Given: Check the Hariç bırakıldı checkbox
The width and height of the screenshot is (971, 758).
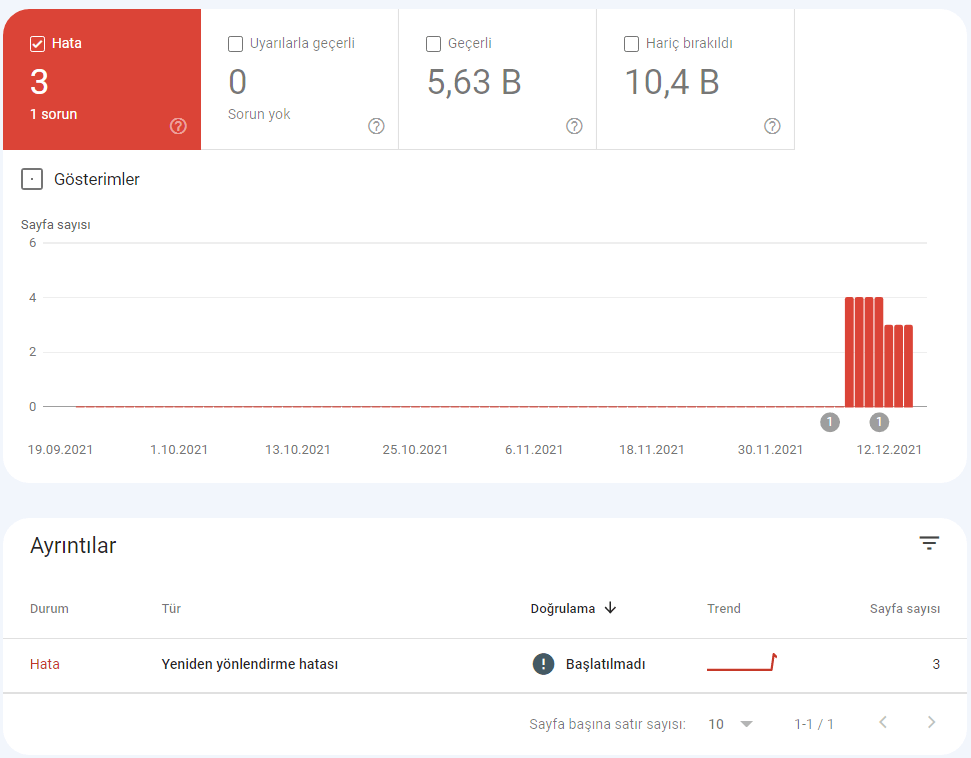Looking at the screenshot, I should (x=631, y=44).
